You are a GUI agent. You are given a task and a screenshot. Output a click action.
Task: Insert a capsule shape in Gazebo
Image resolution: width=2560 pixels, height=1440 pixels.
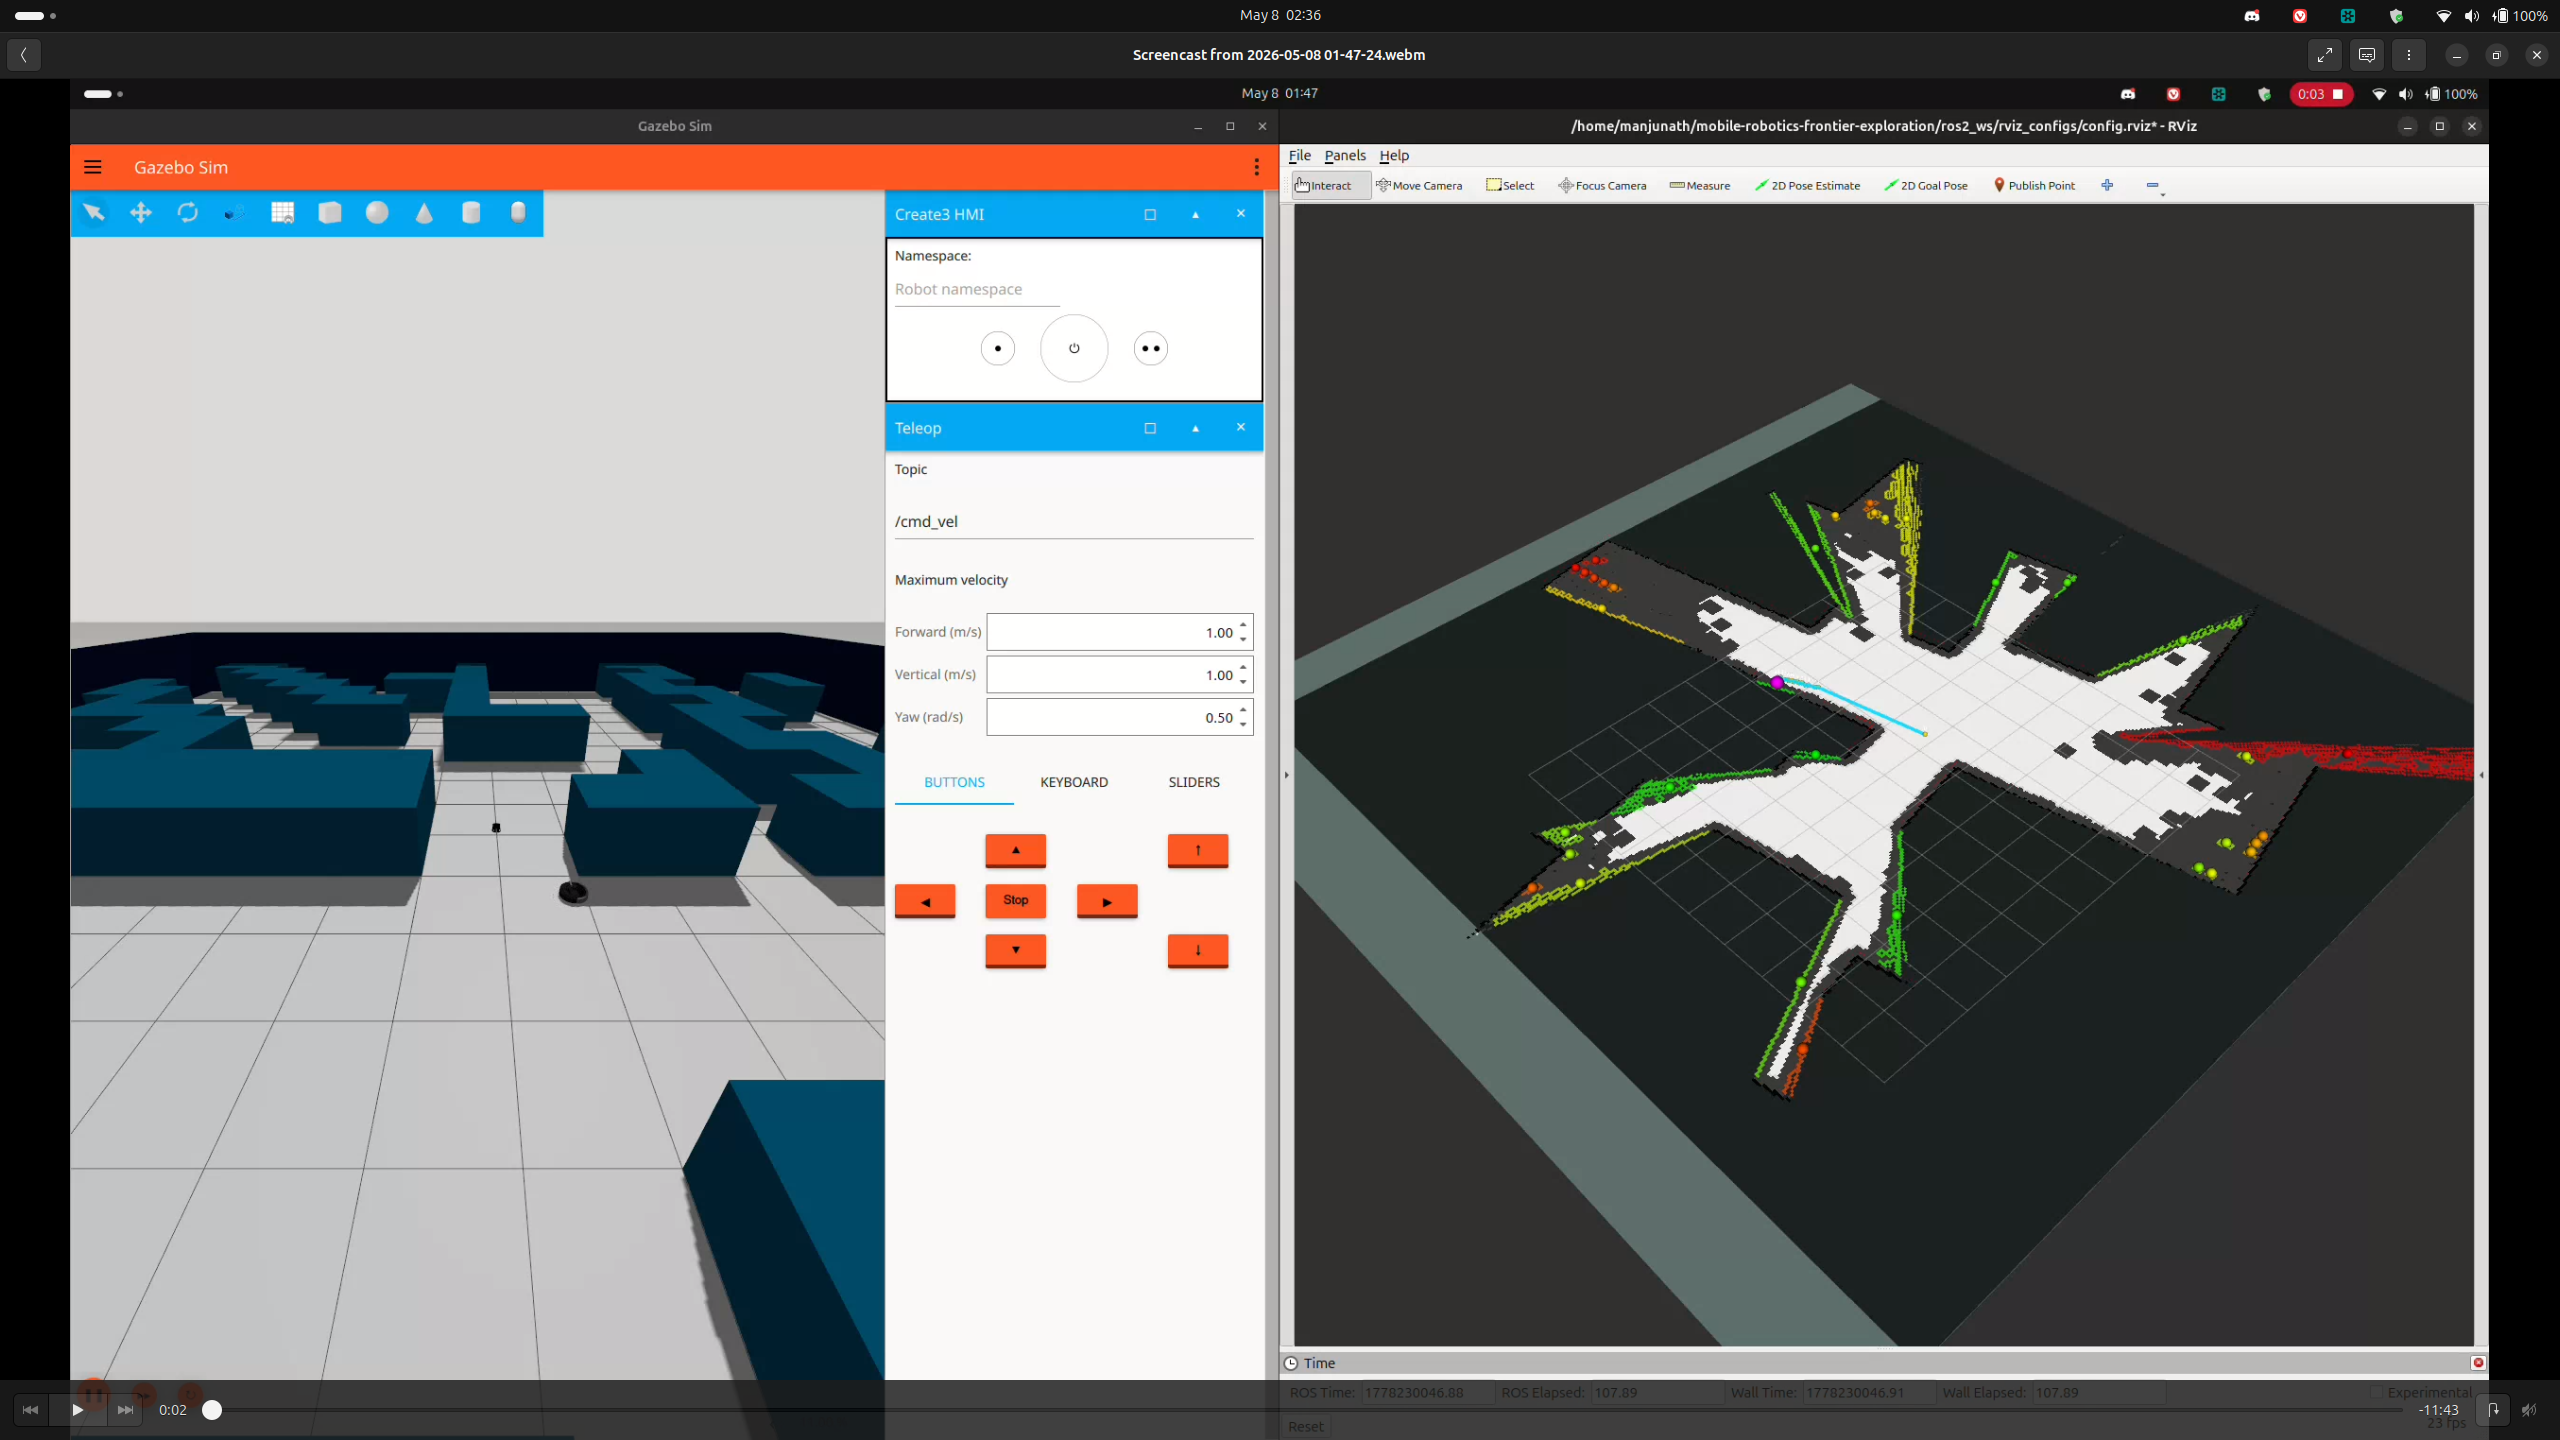[518, 212]
